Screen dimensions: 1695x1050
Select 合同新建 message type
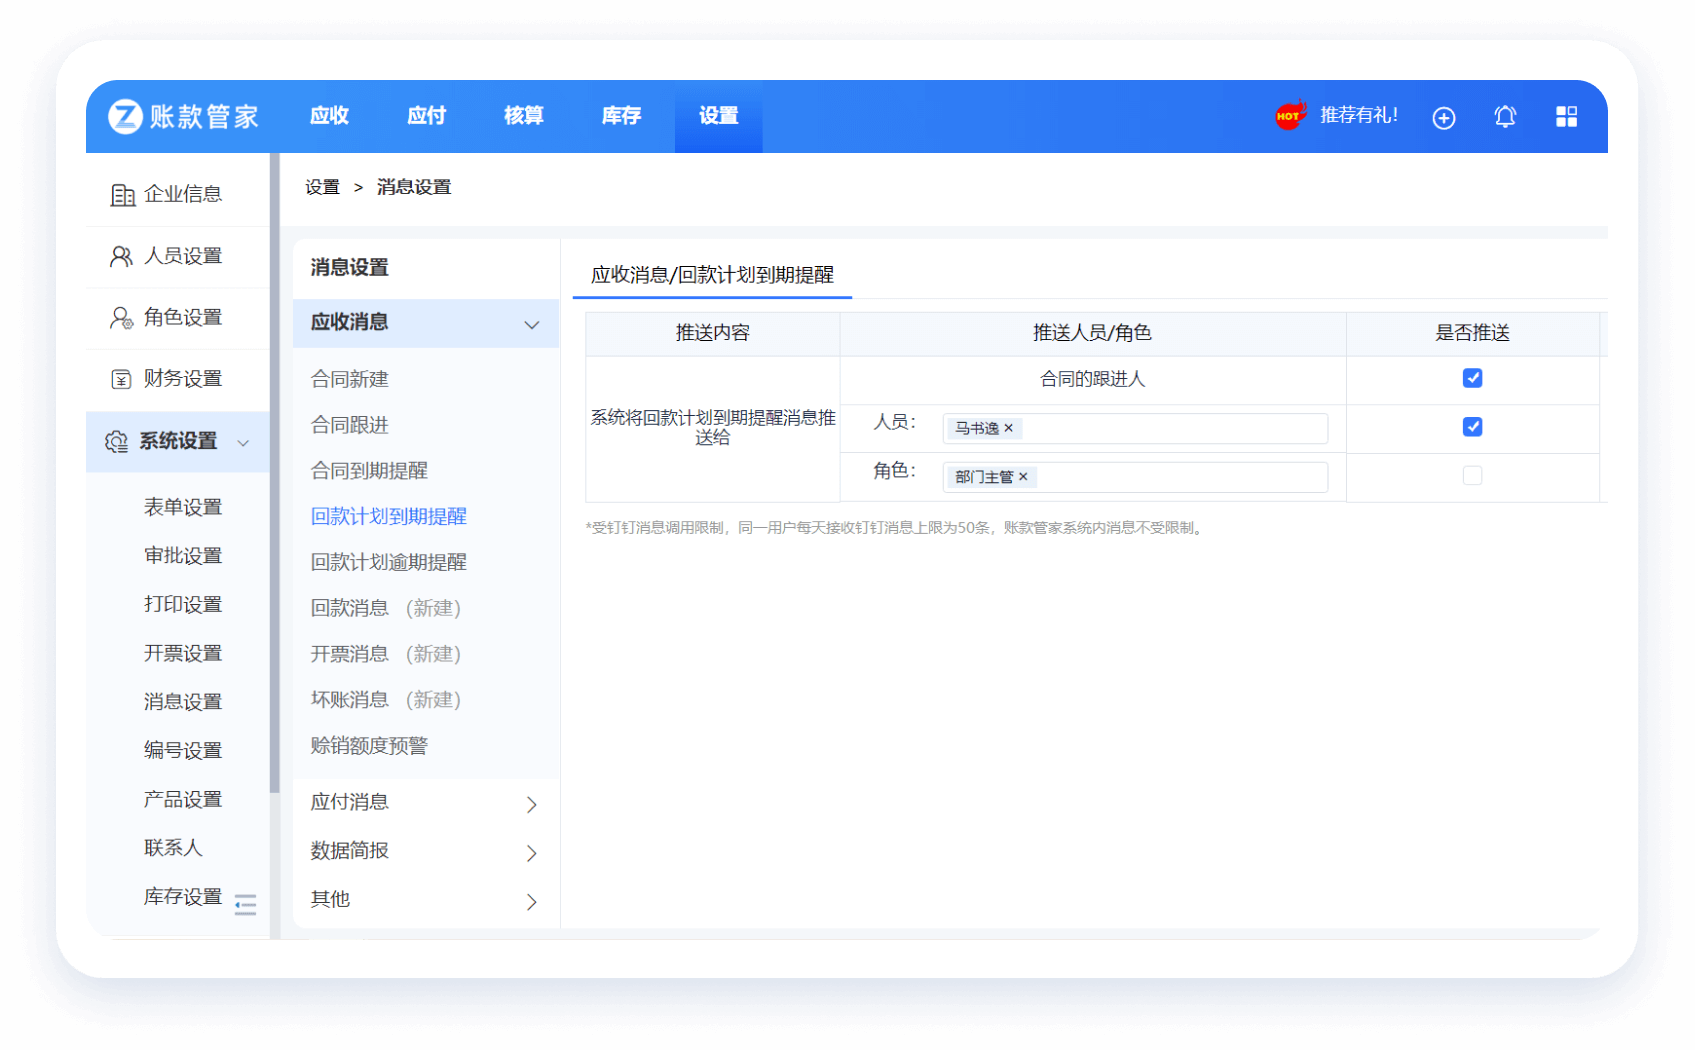pos(349,379)
